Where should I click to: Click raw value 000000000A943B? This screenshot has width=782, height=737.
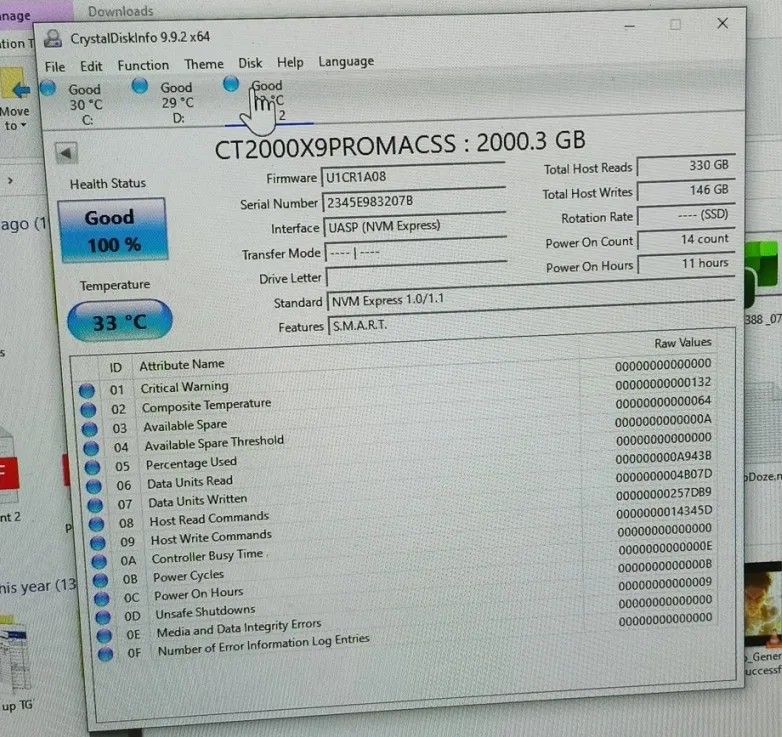coord(664,457)
